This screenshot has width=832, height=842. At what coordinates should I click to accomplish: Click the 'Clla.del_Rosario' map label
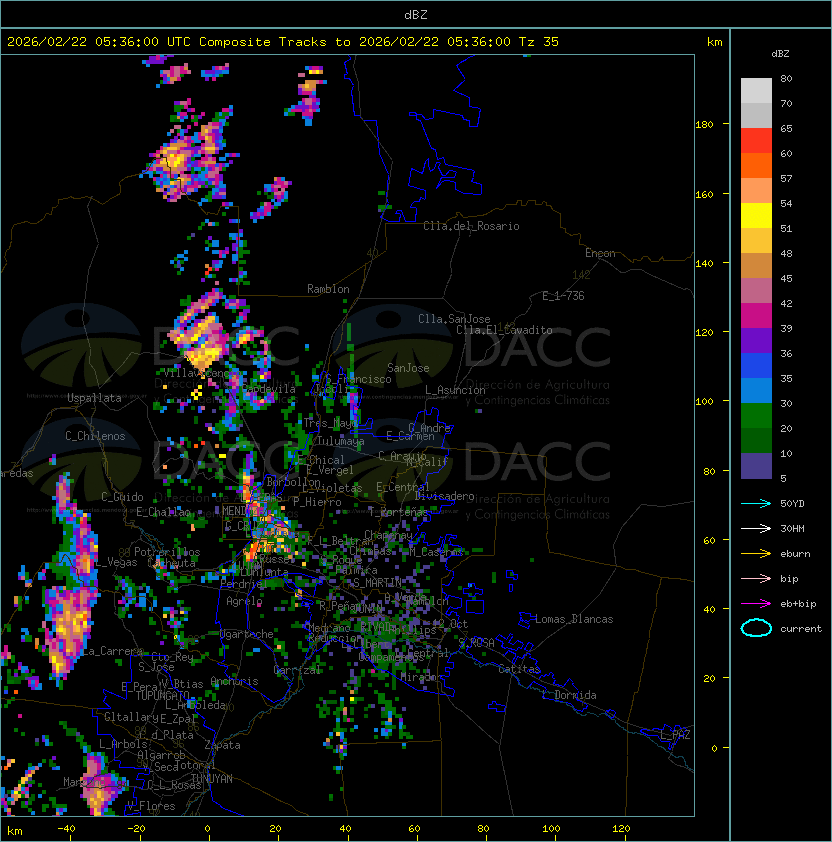pyautogui.click(x=471, y=226)
